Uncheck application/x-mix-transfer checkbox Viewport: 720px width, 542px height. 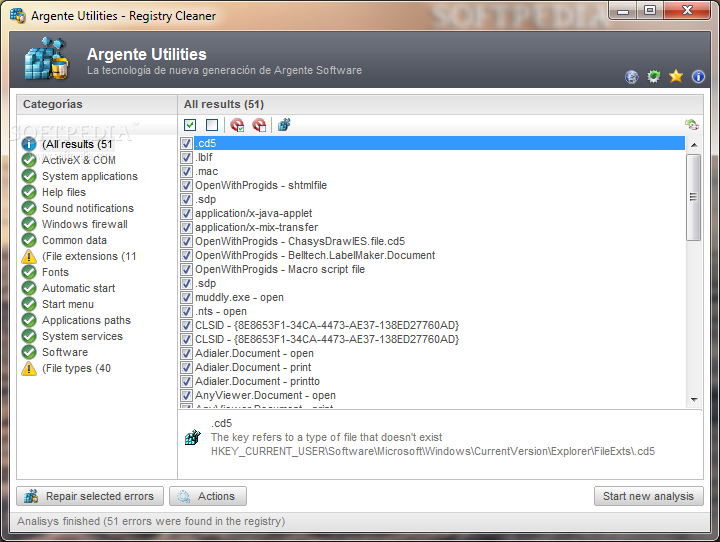(186, 227)
